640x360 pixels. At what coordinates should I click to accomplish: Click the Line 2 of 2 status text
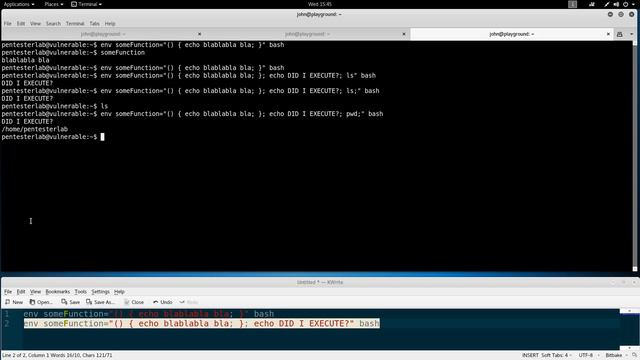coord(57,356)
